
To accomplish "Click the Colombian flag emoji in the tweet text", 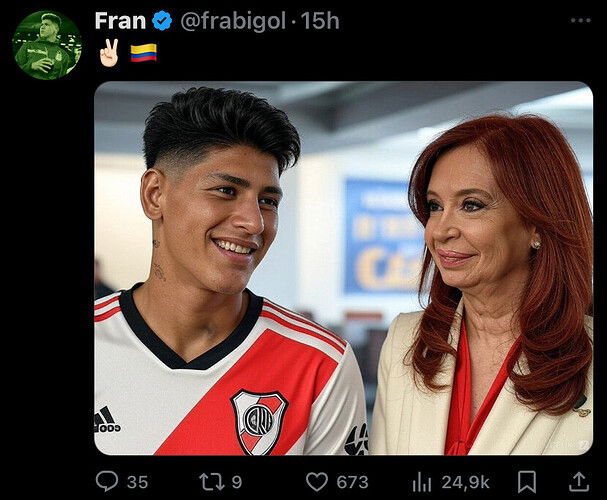I will pyautogui.click(x=144, y=53).
